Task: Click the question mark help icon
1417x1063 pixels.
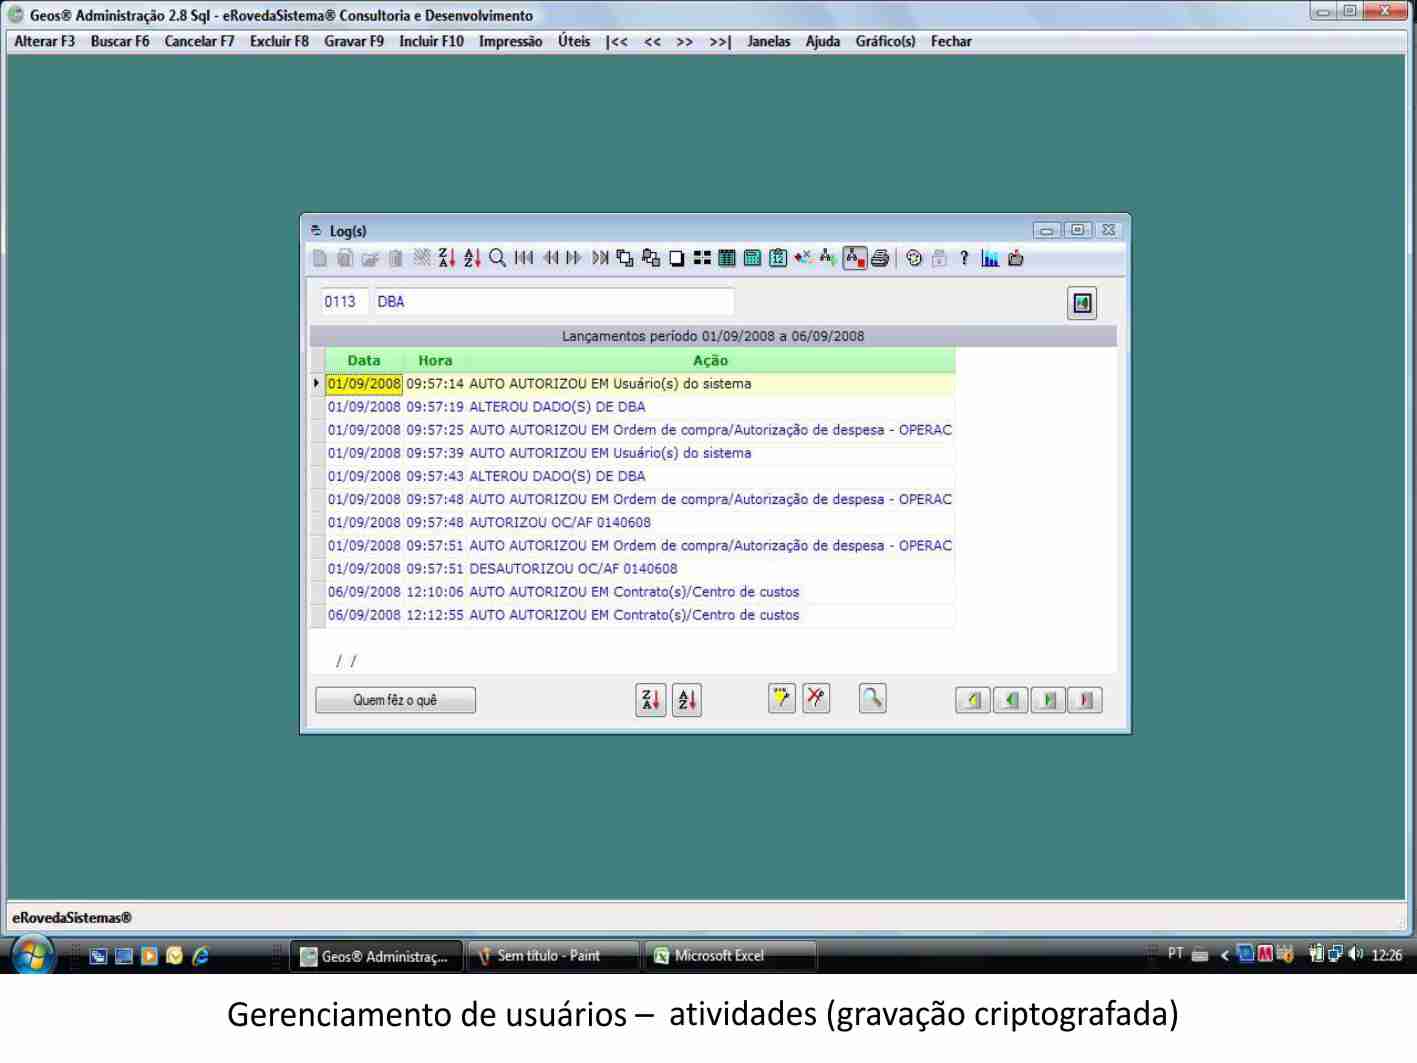Action: click(x=964, y=258)
